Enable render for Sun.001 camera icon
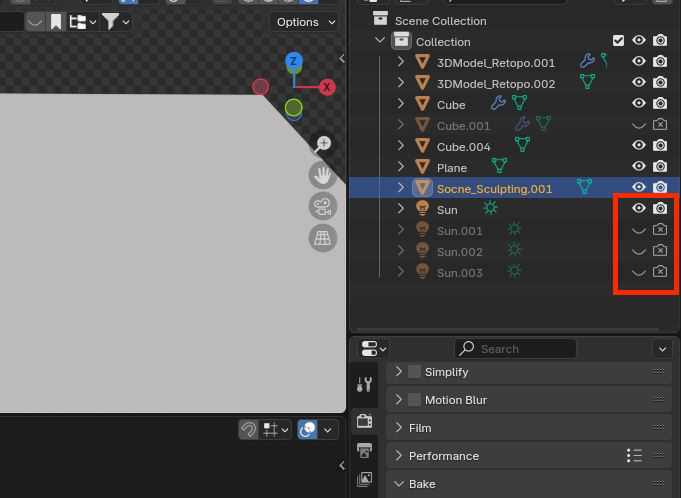Screen dimensions: 681x498 660,229
